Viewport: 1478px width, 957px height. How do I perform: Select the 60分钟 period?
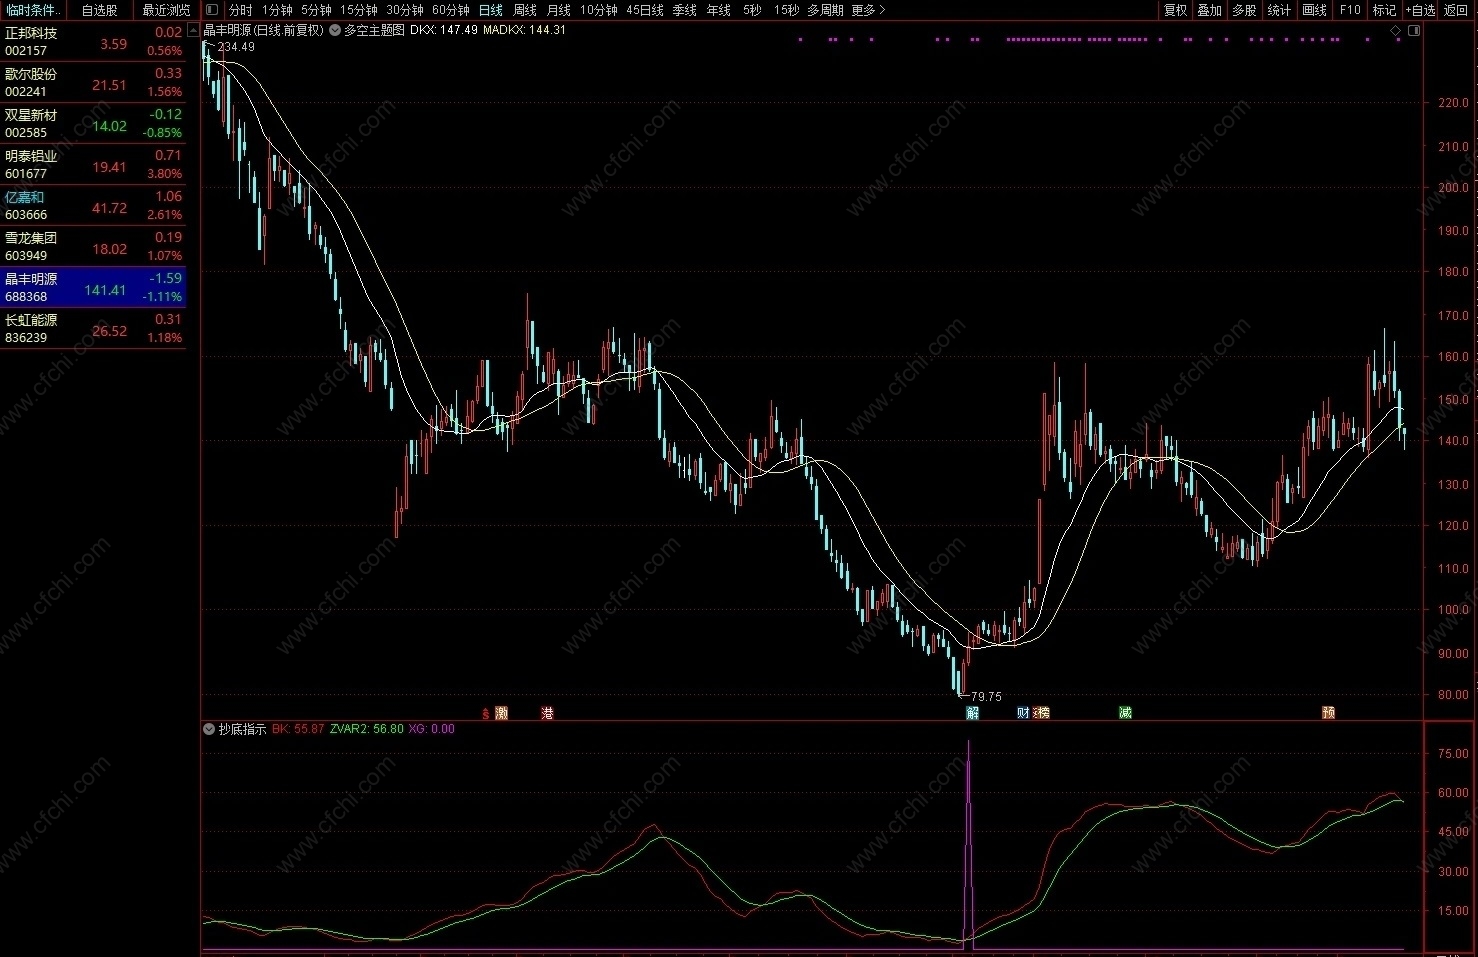tap(451, 10)
